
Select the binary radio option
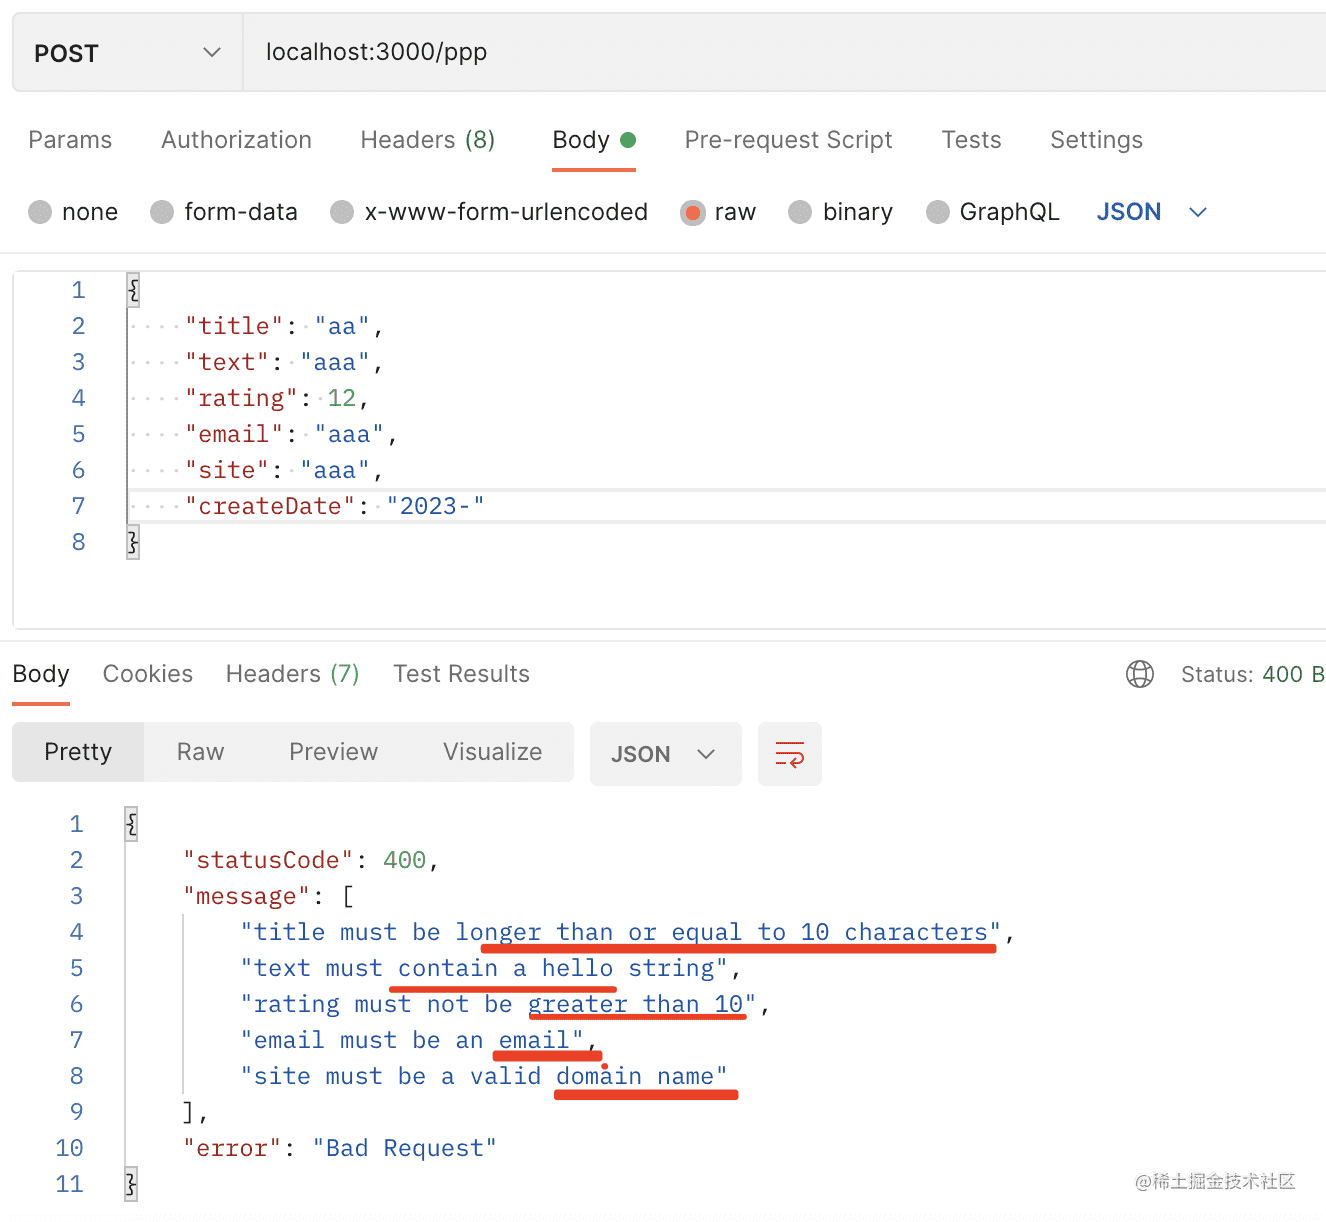[x=800, y=212]
